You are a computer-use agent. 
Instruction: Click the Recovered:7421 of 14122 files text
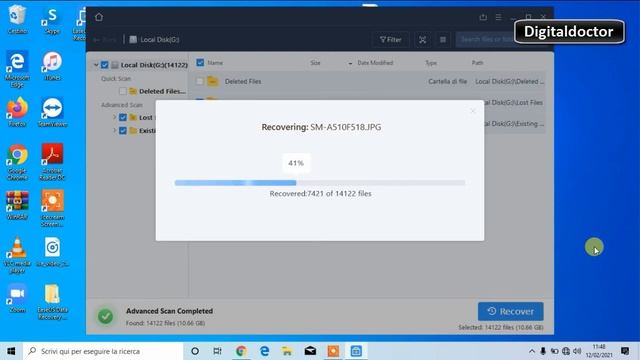320,193
